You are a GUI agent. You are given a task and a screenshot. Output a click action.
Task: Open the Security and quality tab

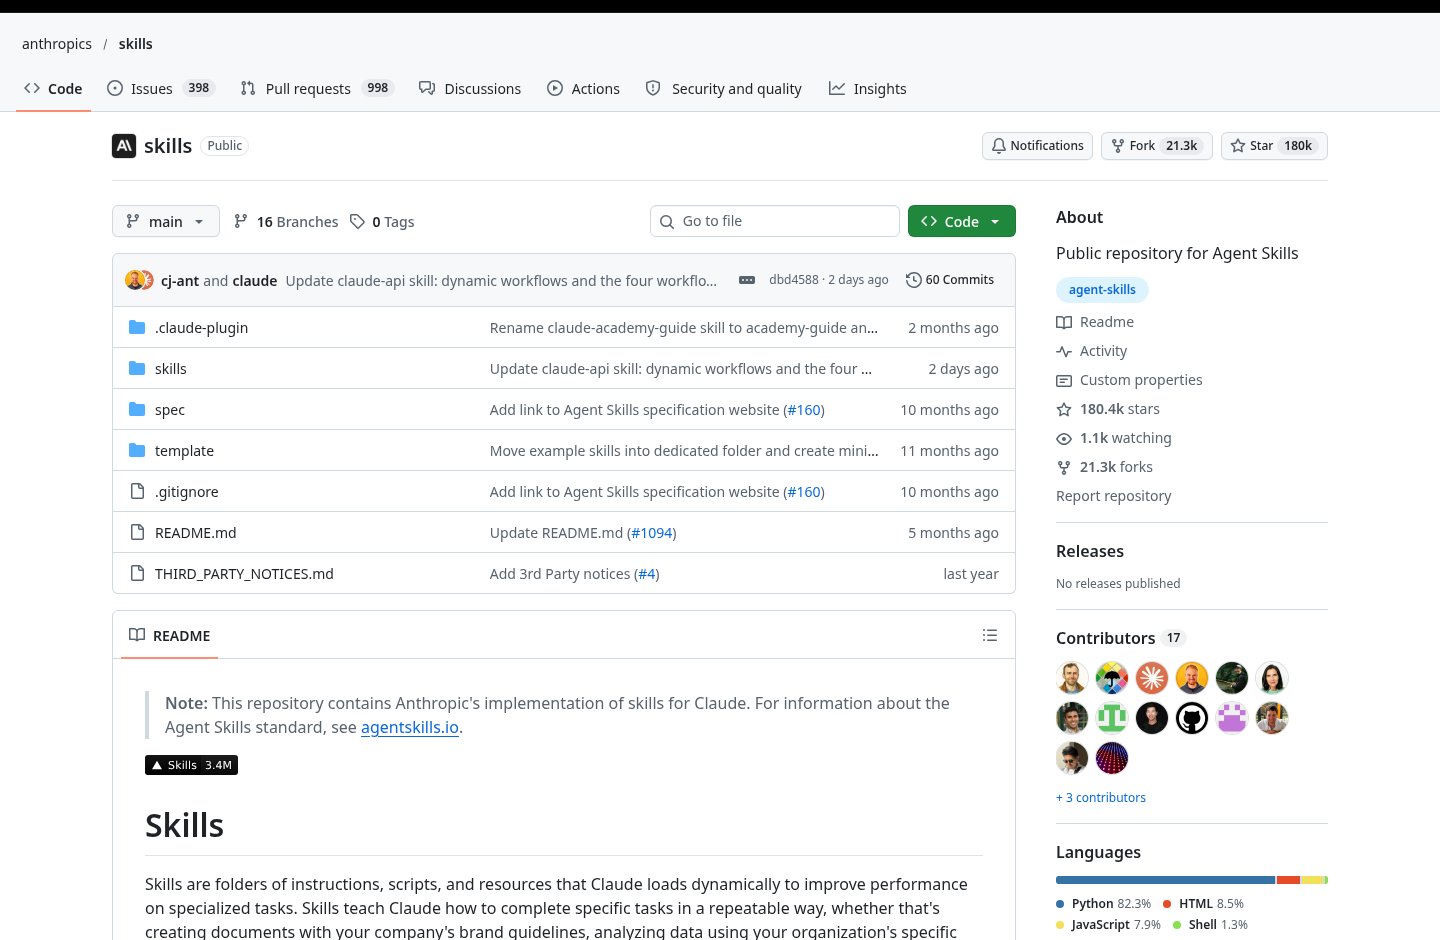[724, 88]
